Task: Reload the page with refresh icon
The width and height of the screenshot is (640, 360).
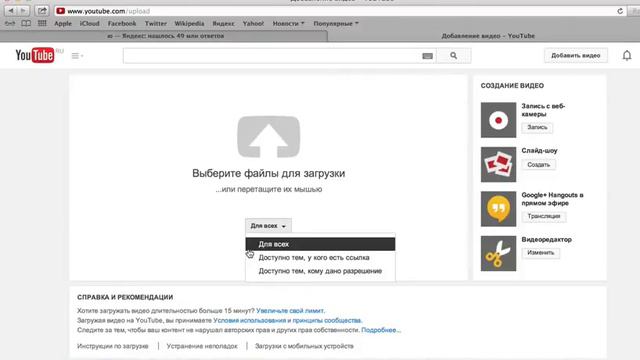Action: [620, 11]
